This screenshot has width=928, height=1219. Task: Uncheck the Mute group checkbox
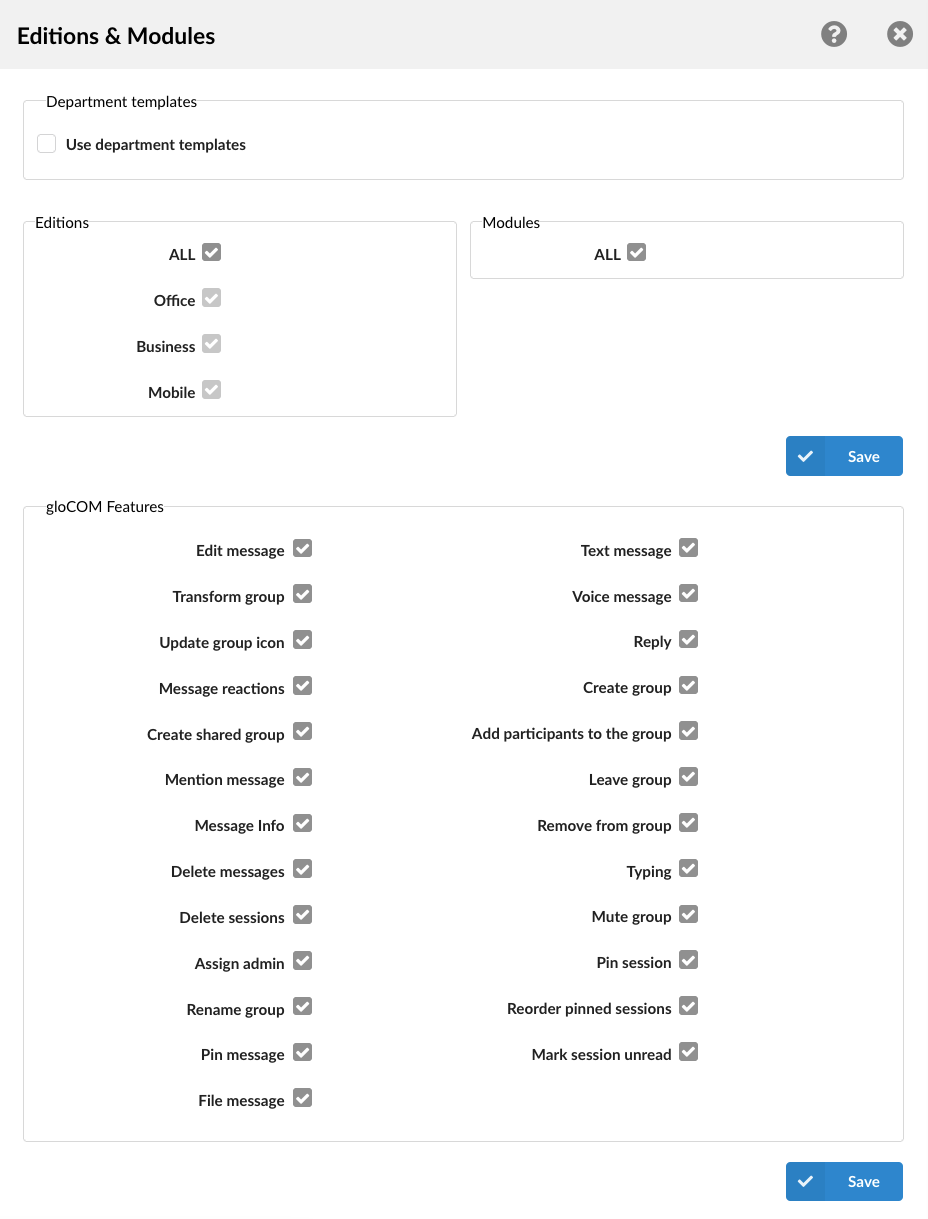click(688, 915)
